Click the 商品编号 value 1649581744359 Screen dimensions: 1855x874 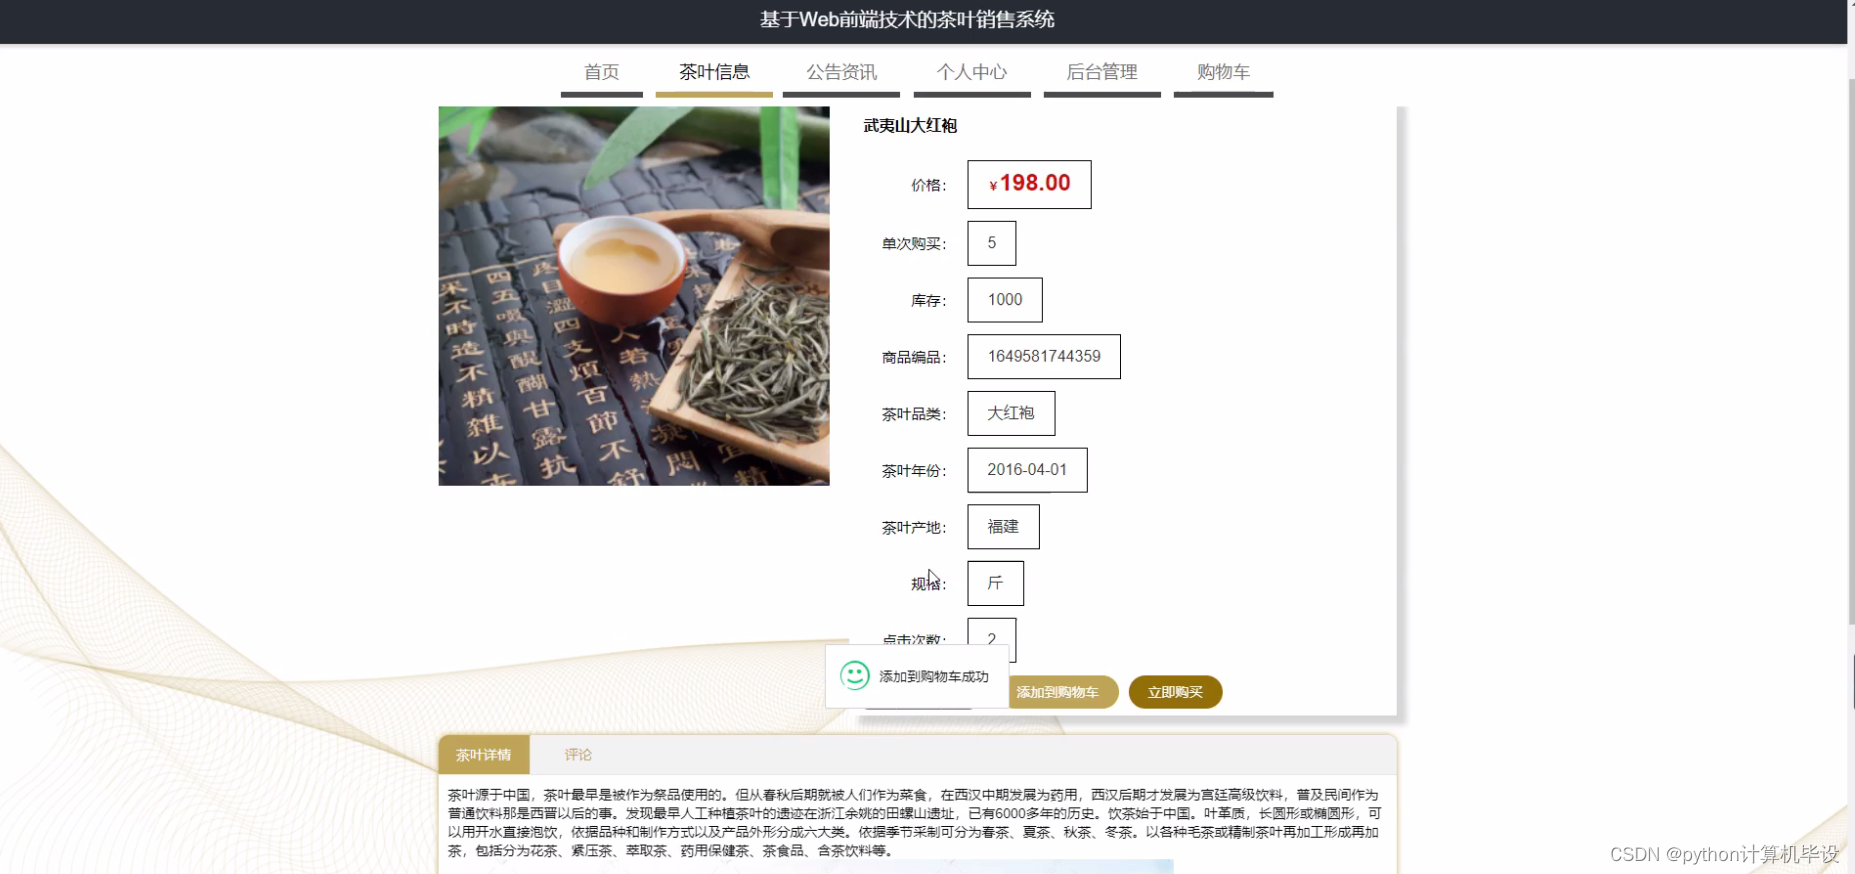click(1044, 357)
